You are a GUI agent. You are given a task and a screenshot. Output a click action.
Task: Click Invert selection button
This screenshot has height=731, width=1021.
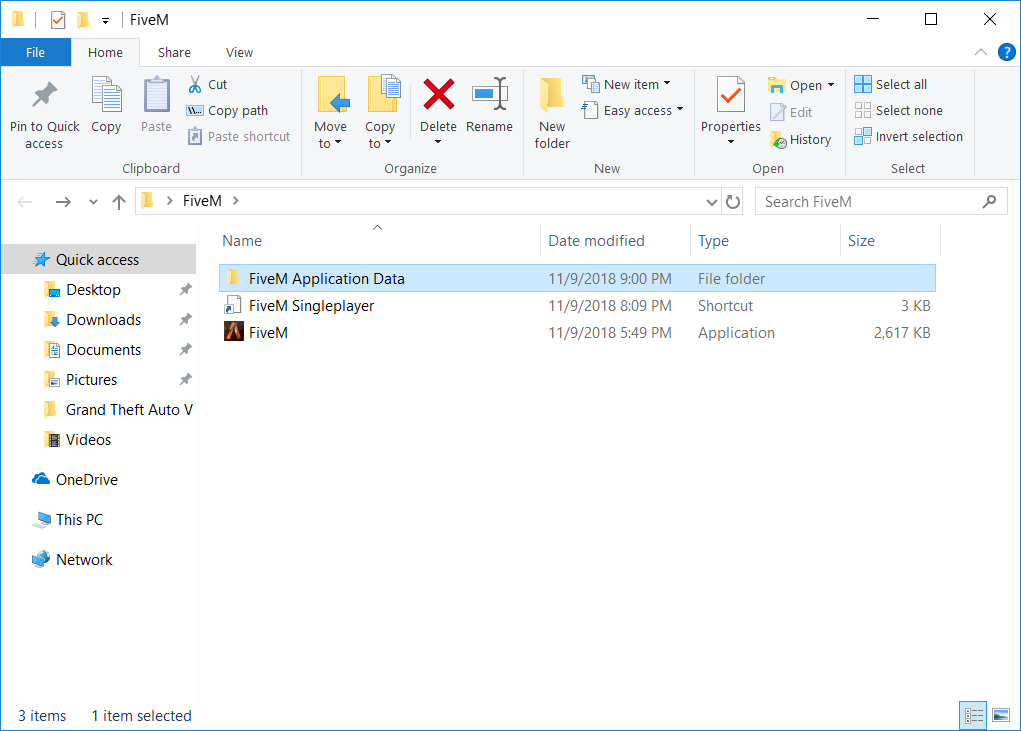(x=909, y=137)
